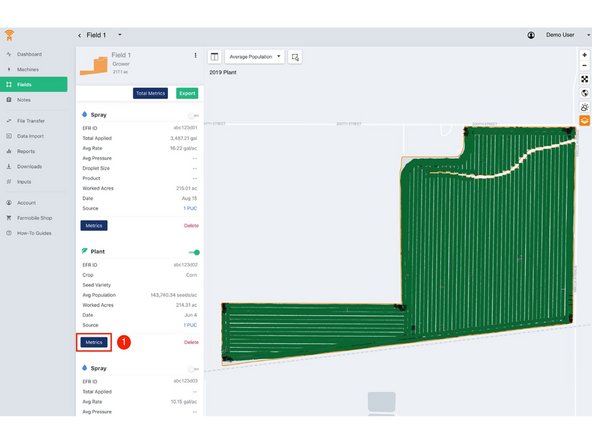Open the 1 PUC source link for Plant
592x444 pixels.
click(190, 325)
